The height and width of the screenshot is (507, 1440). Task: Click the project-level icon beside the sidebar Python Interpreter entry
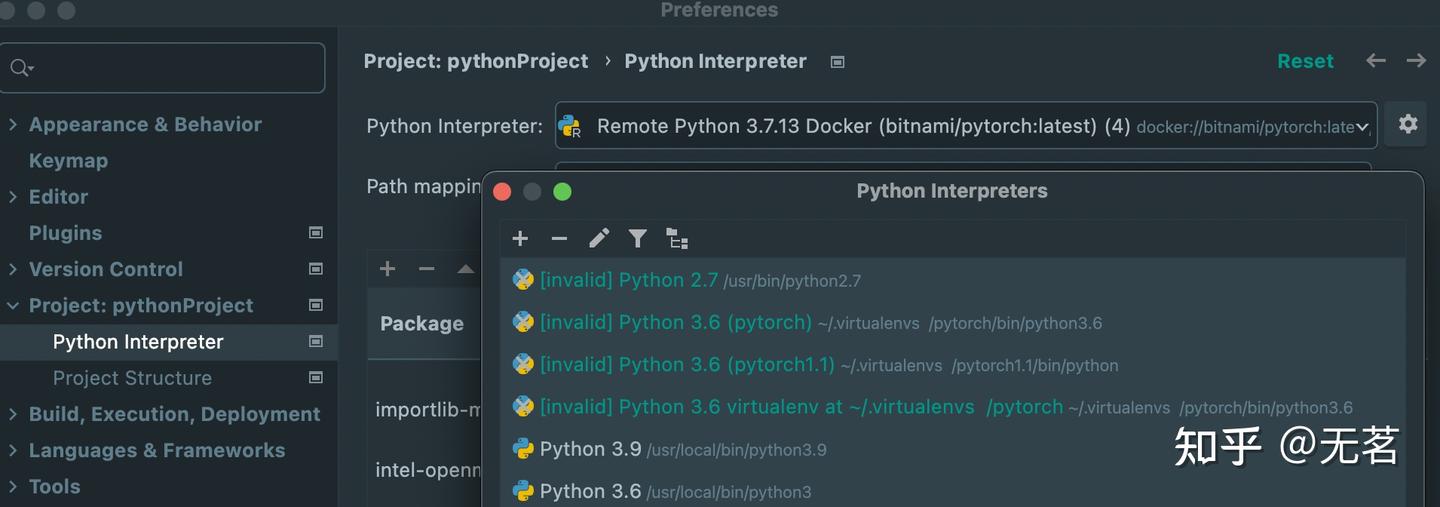316,342
